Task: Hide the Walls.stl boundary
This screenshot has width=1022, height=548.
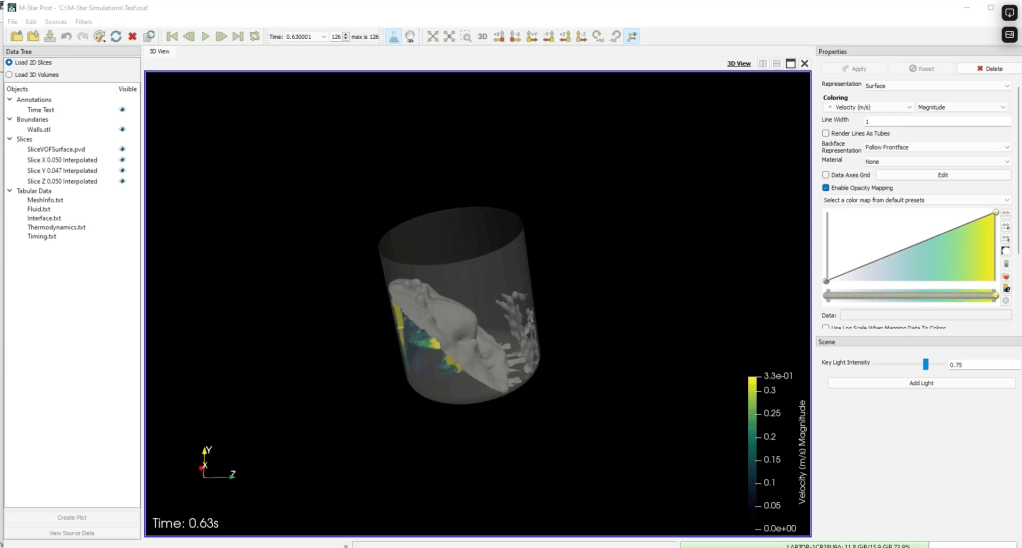Action: [x=122, y=129]
